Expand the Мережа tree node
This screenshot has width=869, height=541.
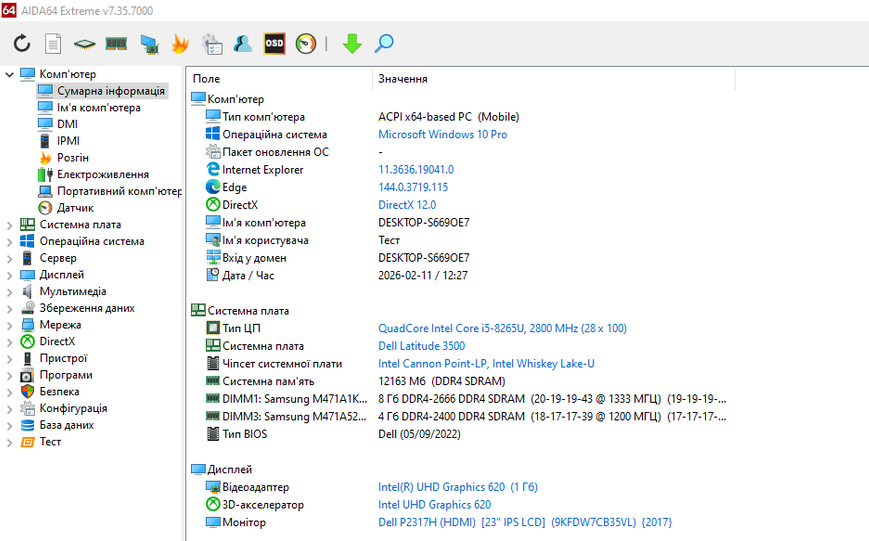point(9,325)
